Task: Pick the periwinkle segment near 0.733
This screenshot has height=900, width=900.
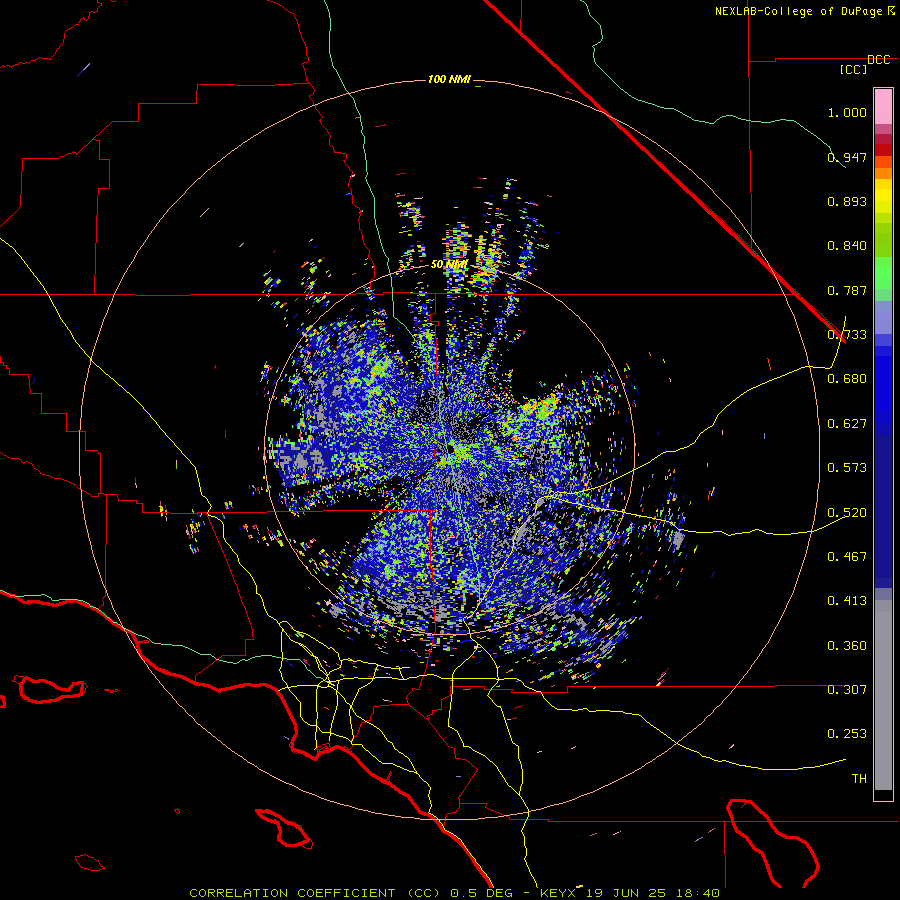Action: coord(883,317)
